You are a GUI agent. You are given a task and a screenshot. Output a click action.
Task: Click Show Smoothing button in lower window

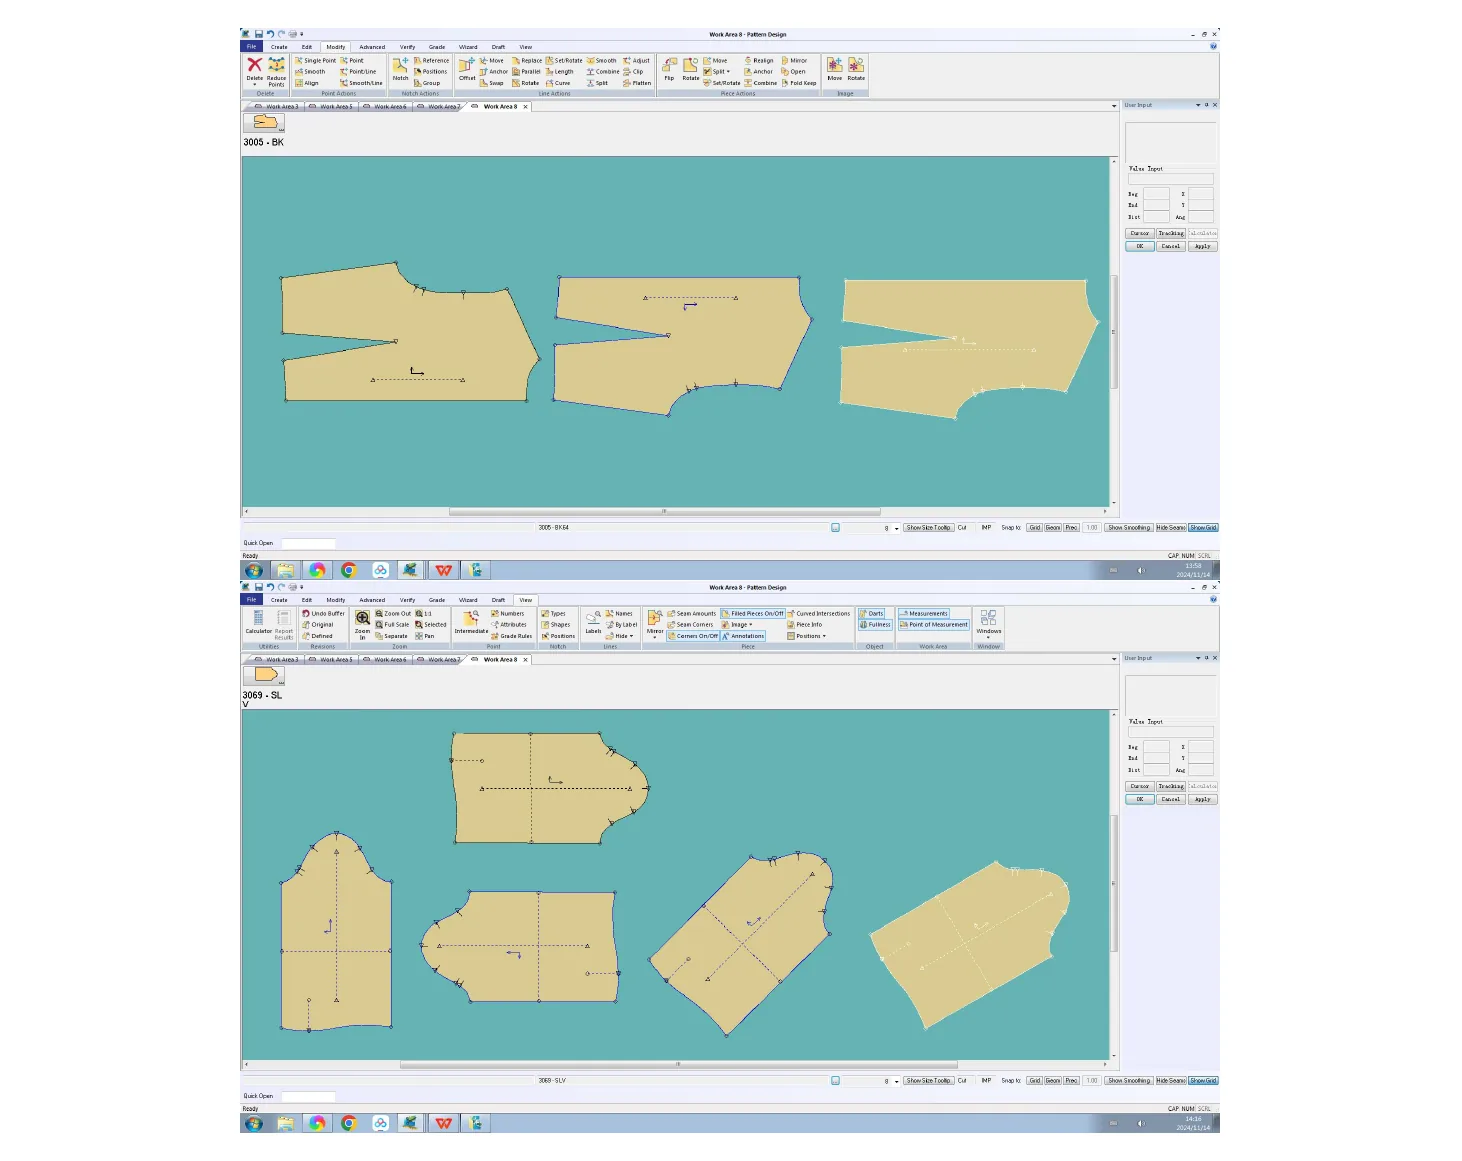[x=1129, y=1081]
